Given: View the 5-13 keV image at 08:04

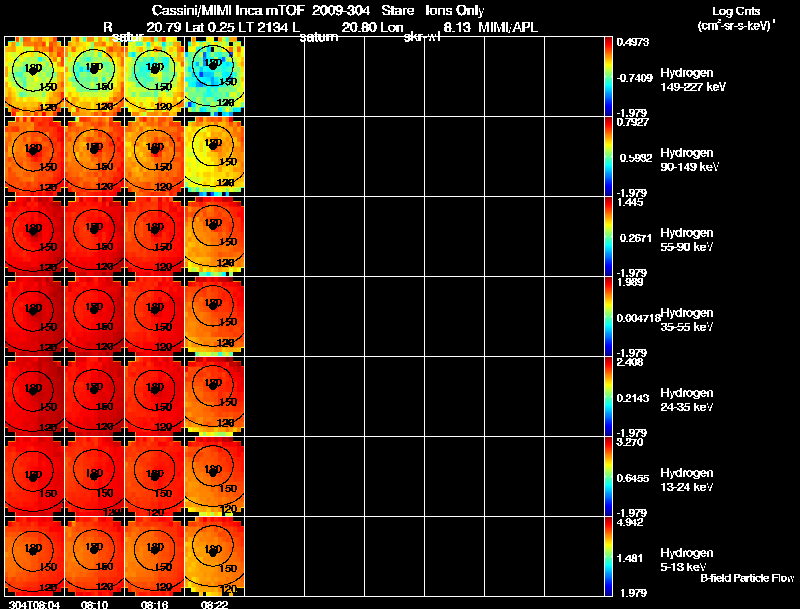Looking at the screenshot, I should point(34,556).
